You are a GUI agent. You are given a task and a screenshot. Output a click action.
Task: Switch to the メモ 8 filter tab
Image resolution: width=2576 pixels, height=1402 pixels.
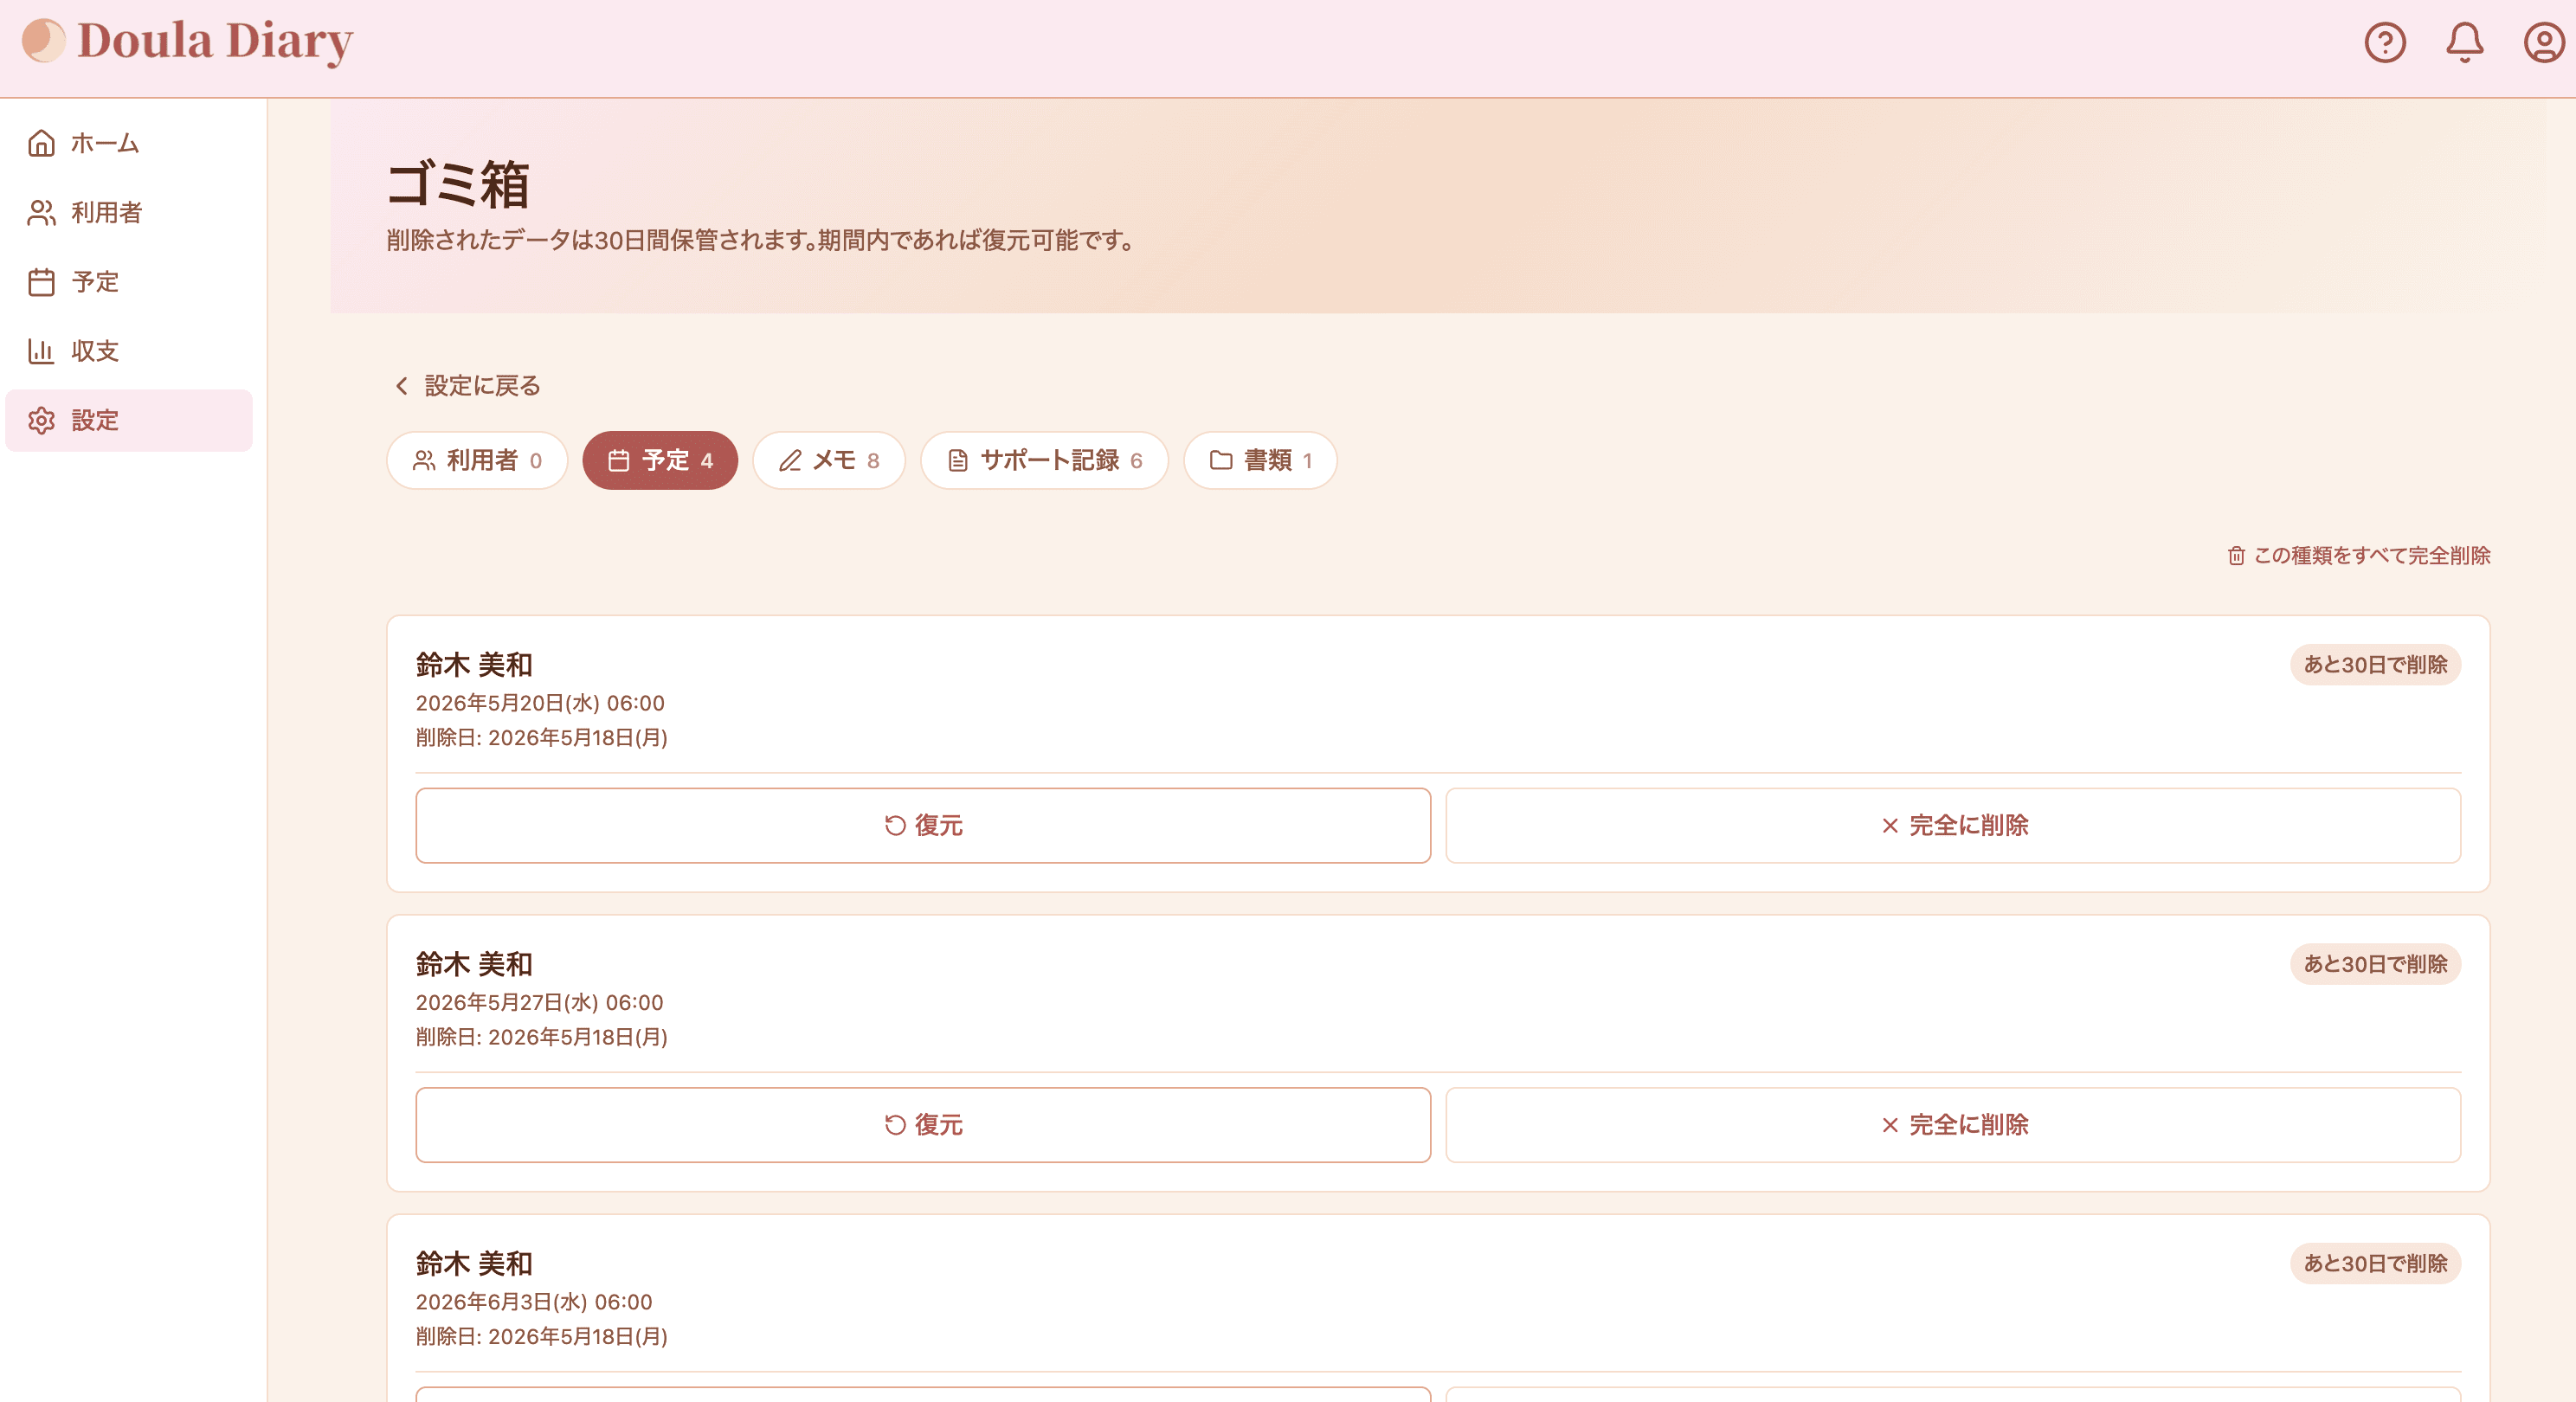(x=829, y=460)
